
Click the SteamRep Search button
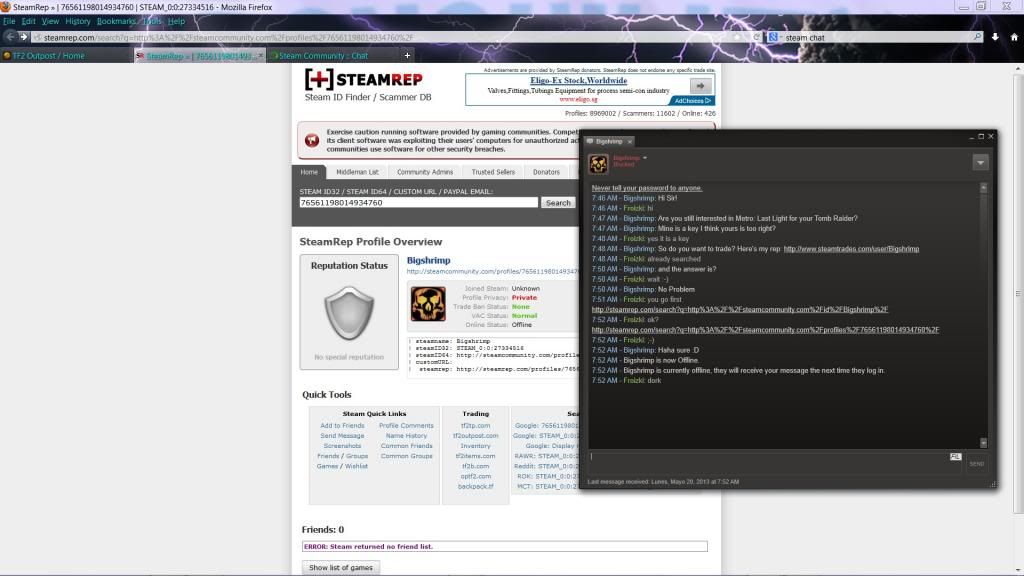[558, 203]
